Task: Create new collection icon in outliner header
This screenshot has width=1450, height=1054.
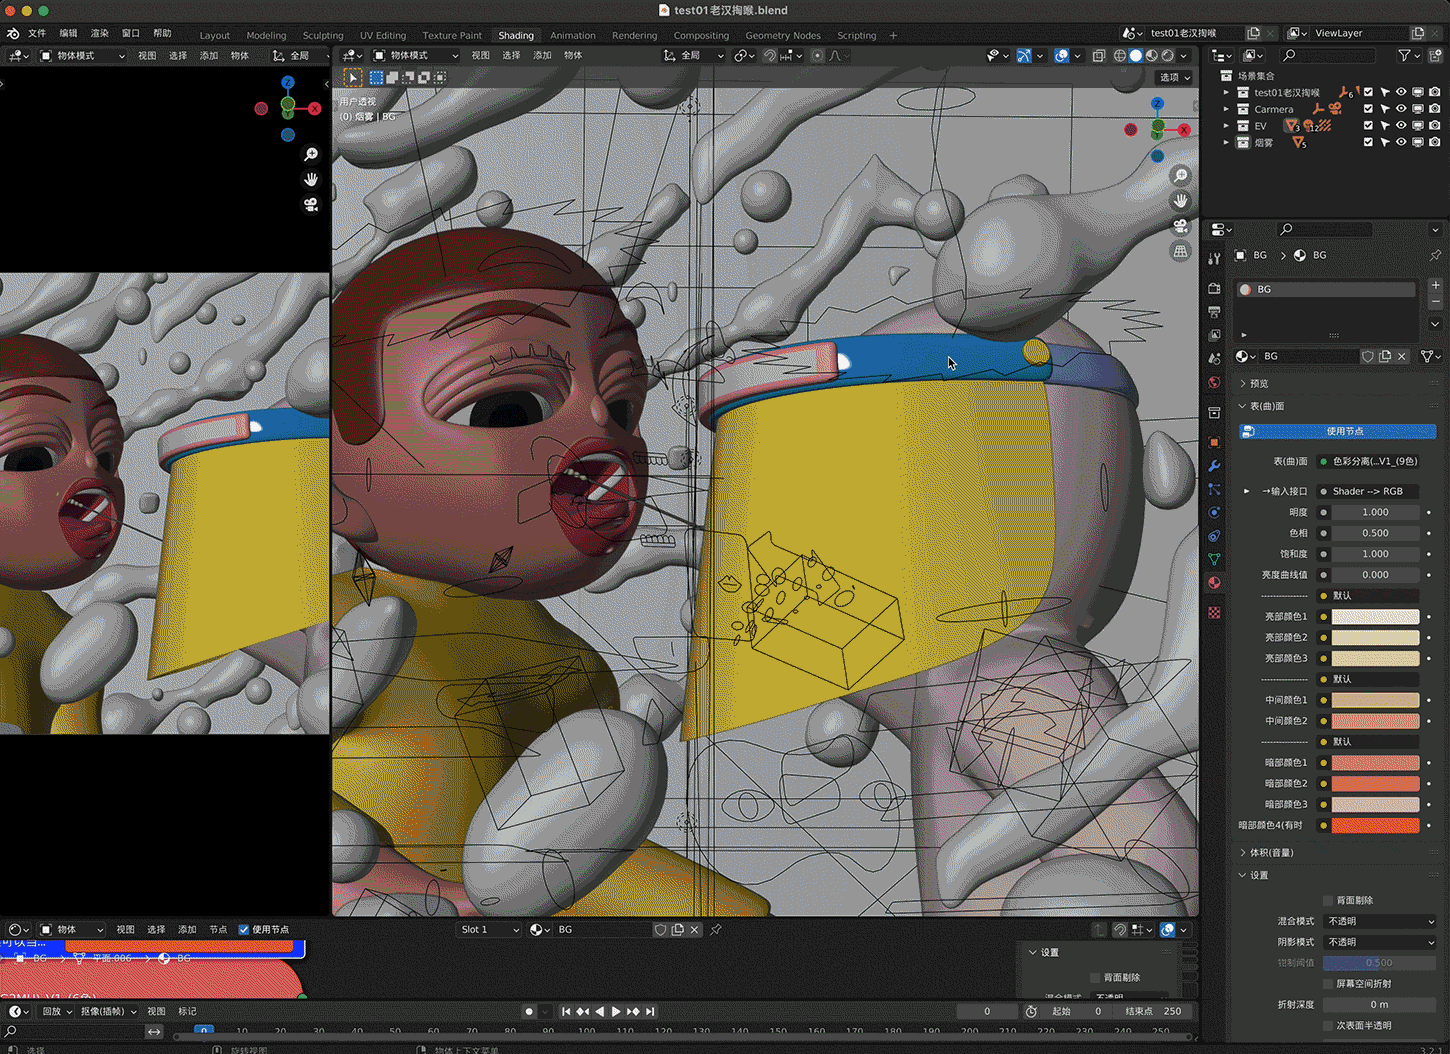Action: tap(1436, 56)
